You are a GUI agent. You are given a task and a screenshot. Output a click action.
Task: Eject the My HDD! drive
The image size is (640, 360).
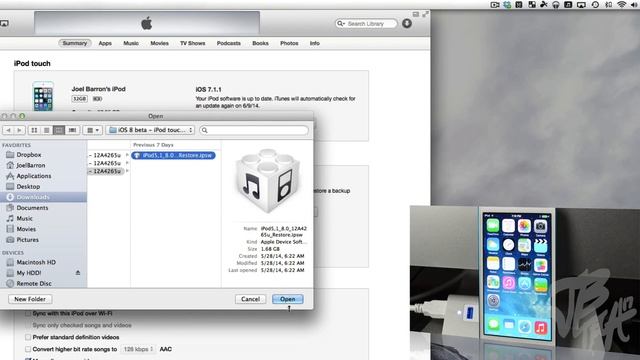click(78, 273)
